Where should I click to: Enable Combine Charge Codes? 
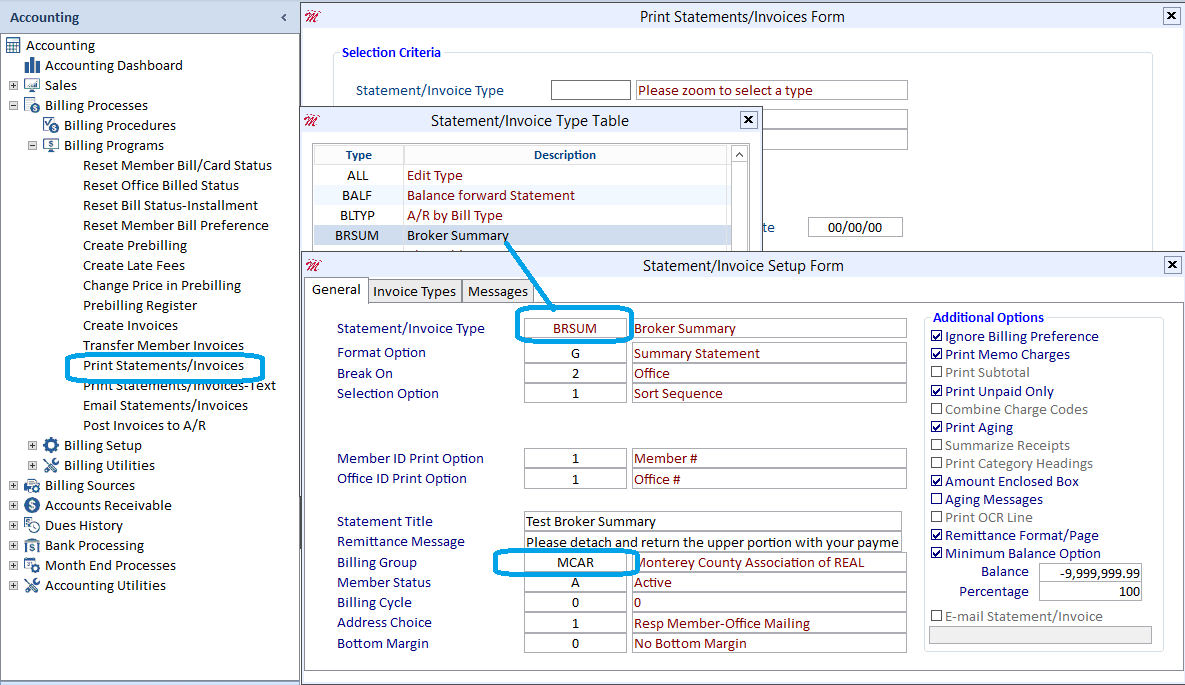pyautogui.click(x=936, y=409)
